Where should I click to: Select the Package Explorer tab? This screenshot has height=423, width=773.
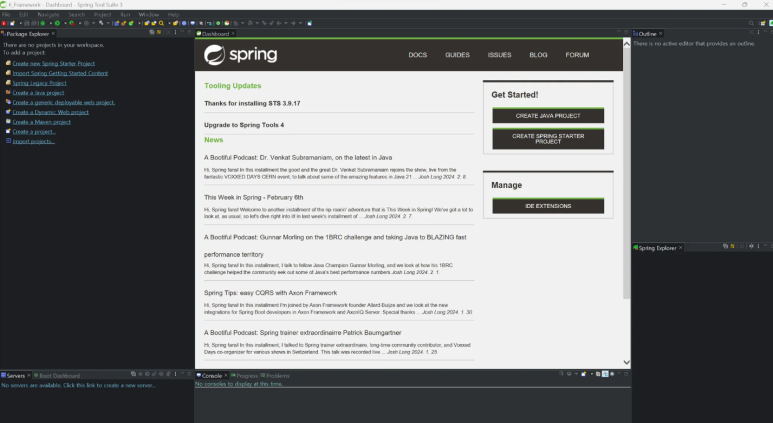pos(28,34)
